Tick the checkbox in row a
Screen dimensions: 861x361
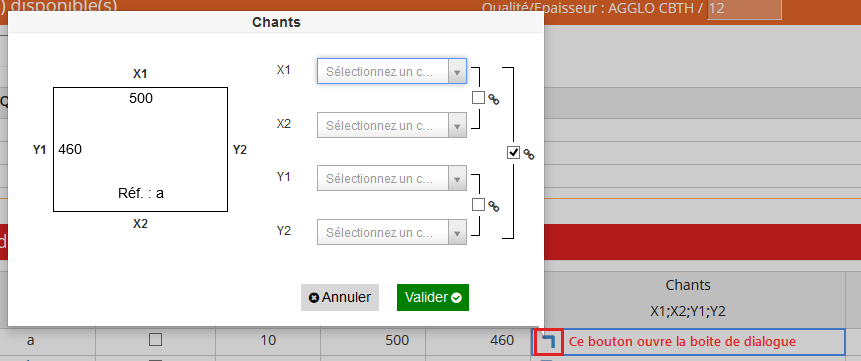[155, 340]
